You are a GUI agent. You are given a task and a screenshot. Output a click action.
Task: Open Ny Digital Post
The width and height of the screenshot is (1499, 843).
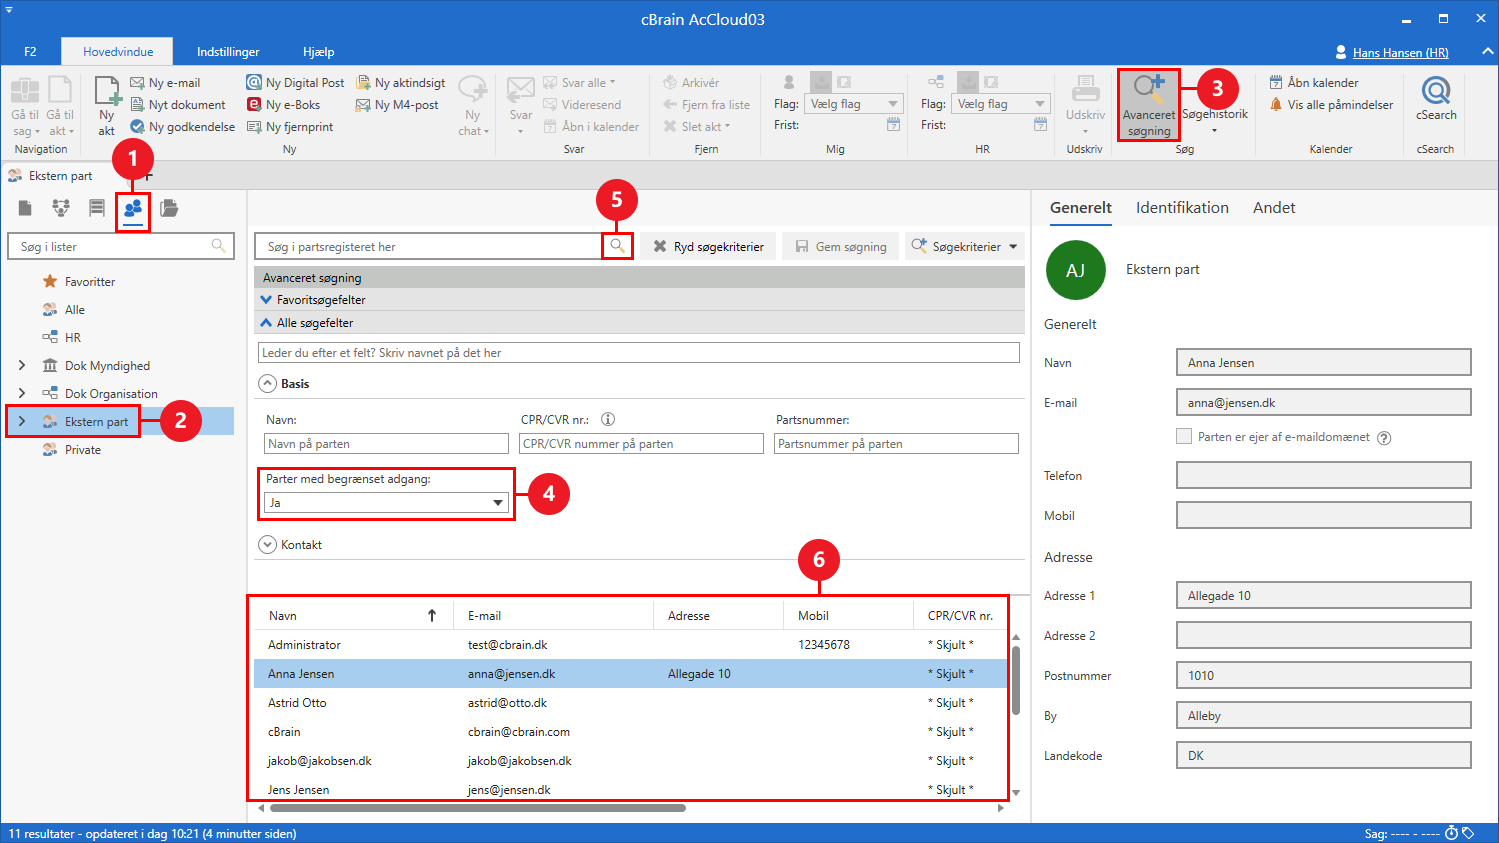tap(295, 83)
